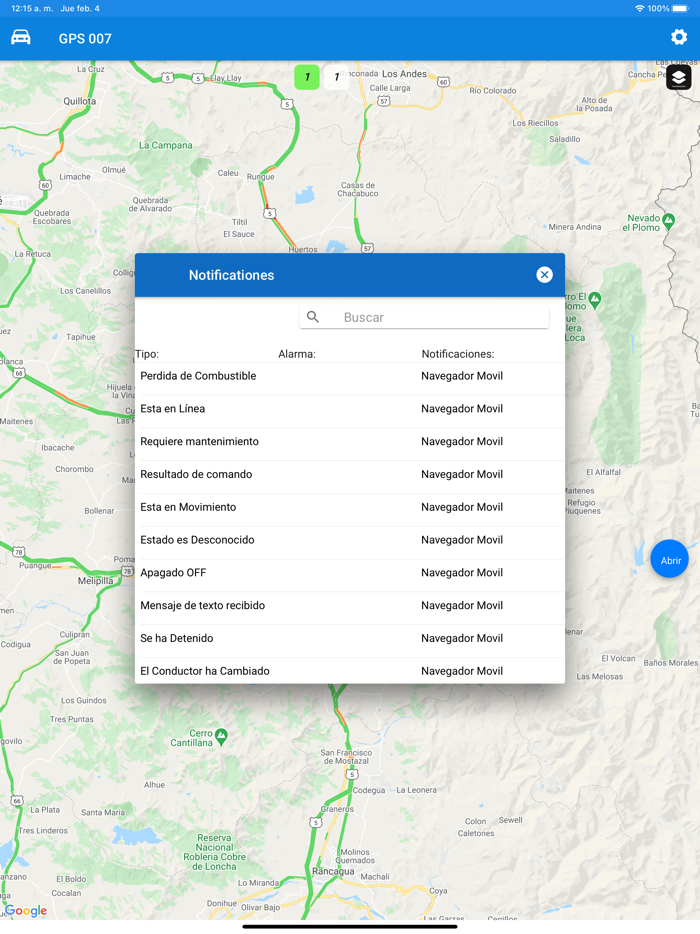Click the Cerro Cantillana map marker
This screenshot has width=700, height=934.
click(x=221, y=736)
